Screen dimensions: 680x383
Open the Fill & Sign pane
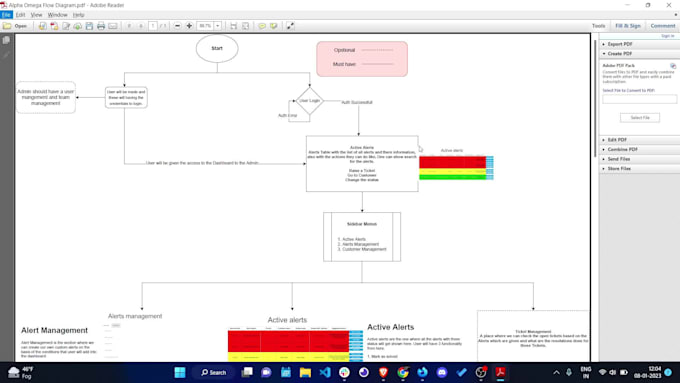(628, 26)
